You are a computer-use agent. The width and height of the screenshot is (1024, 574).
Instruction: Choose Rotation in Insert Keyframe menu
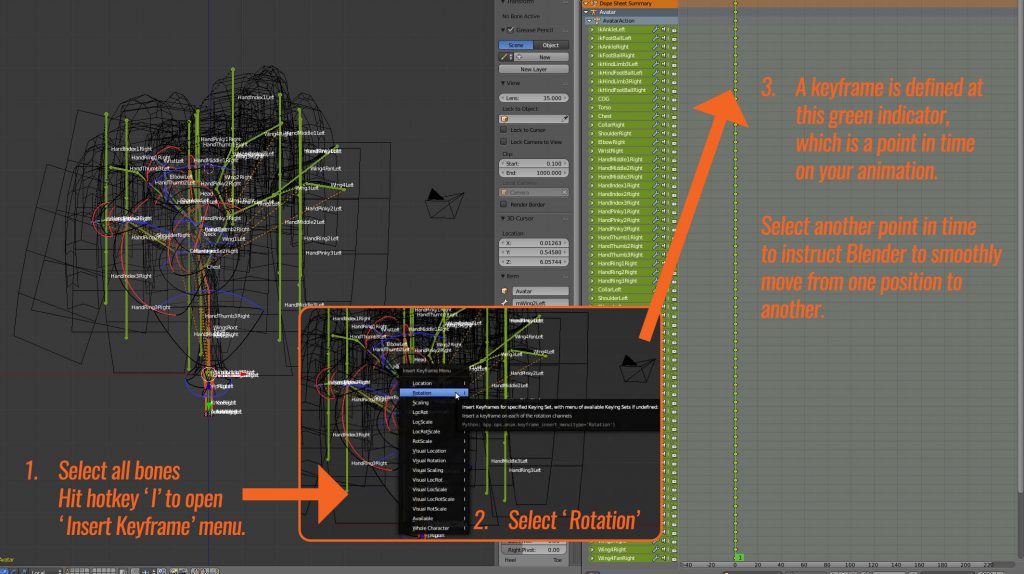click(434, 393)
